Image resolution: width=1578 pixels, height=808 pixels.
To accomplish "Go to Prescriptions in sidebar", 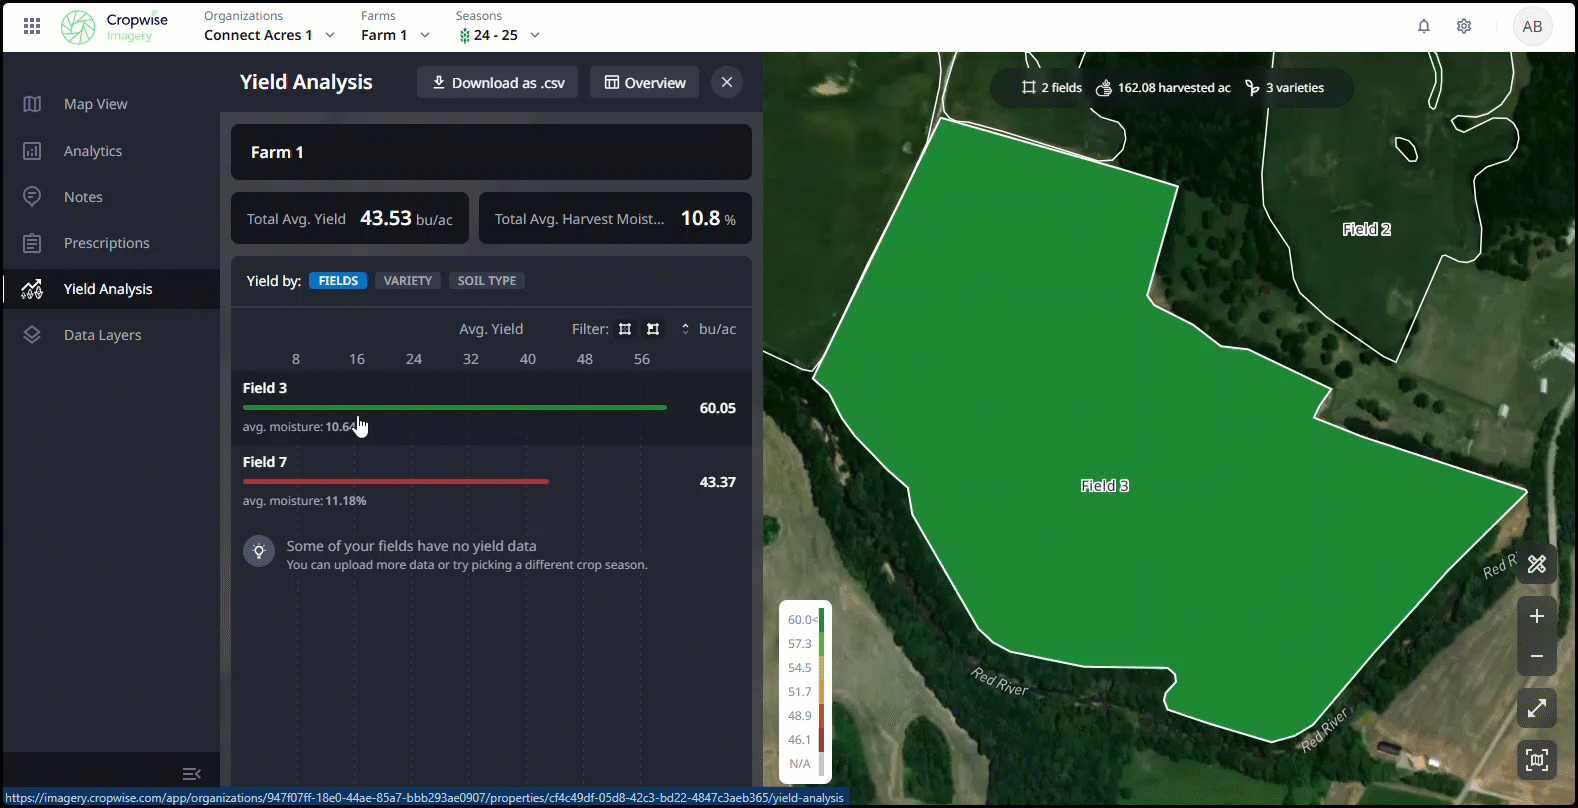I will pyautogui.click(x=106, y=243).
